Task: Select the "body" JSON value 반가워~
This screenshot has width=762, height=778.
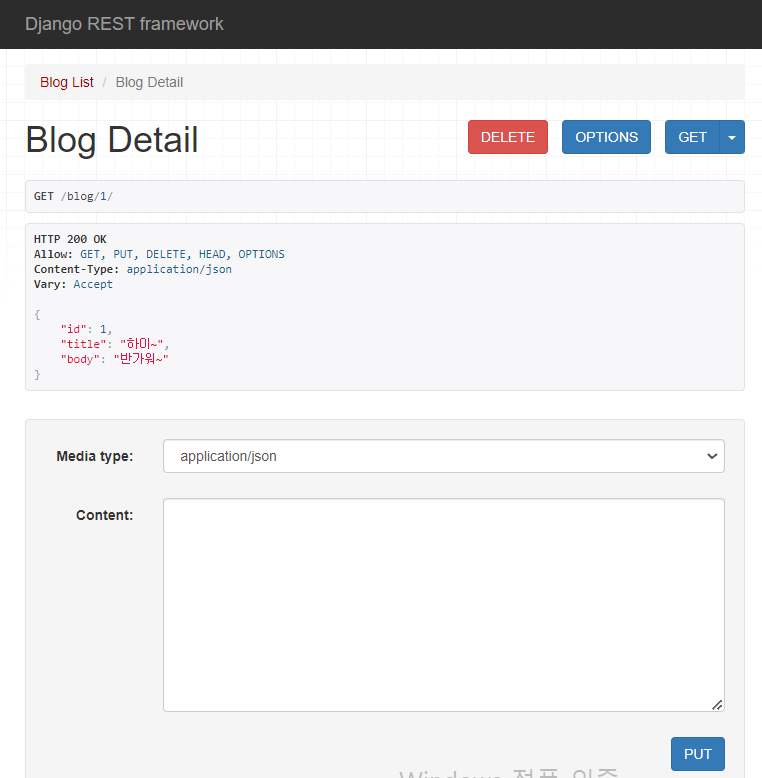Action: coord(141,358)
